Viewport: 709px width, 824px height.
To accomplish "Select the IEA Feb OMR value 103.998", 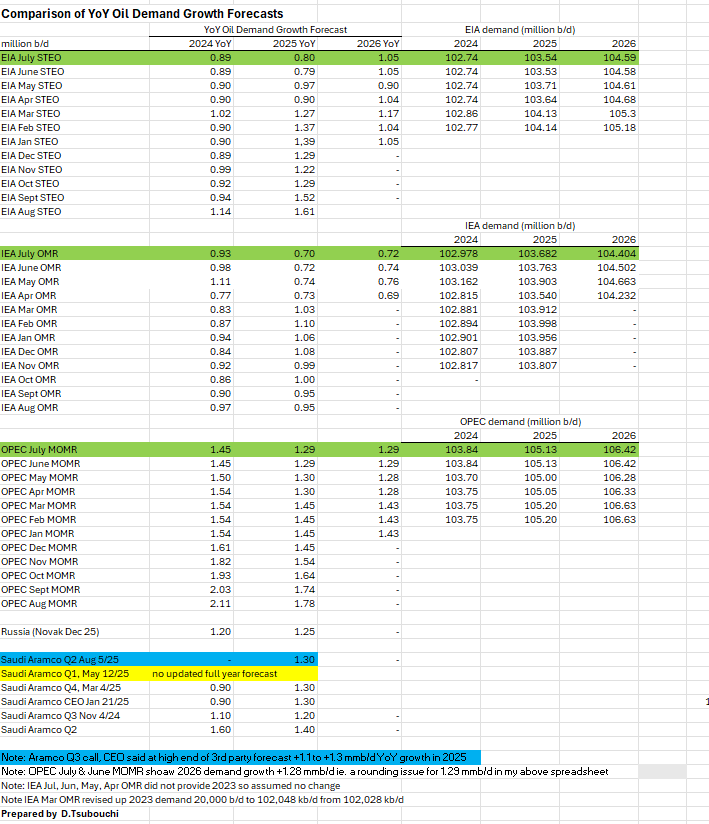I will pos(537,324).
